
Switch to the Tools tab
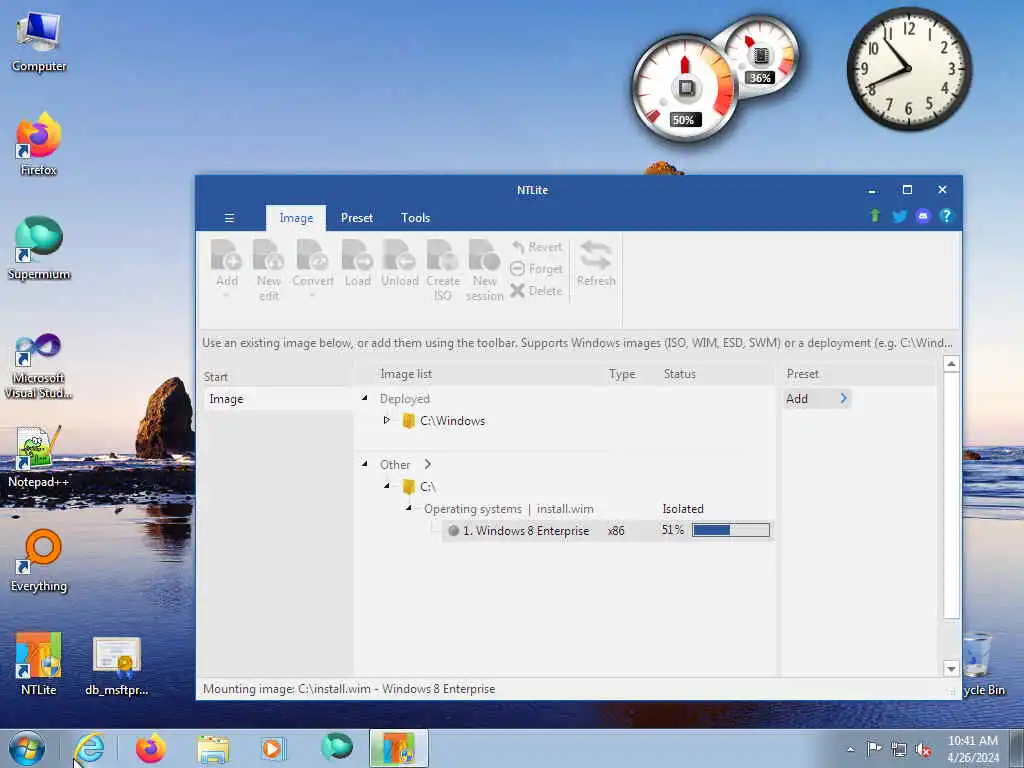(x=415, y=218)
